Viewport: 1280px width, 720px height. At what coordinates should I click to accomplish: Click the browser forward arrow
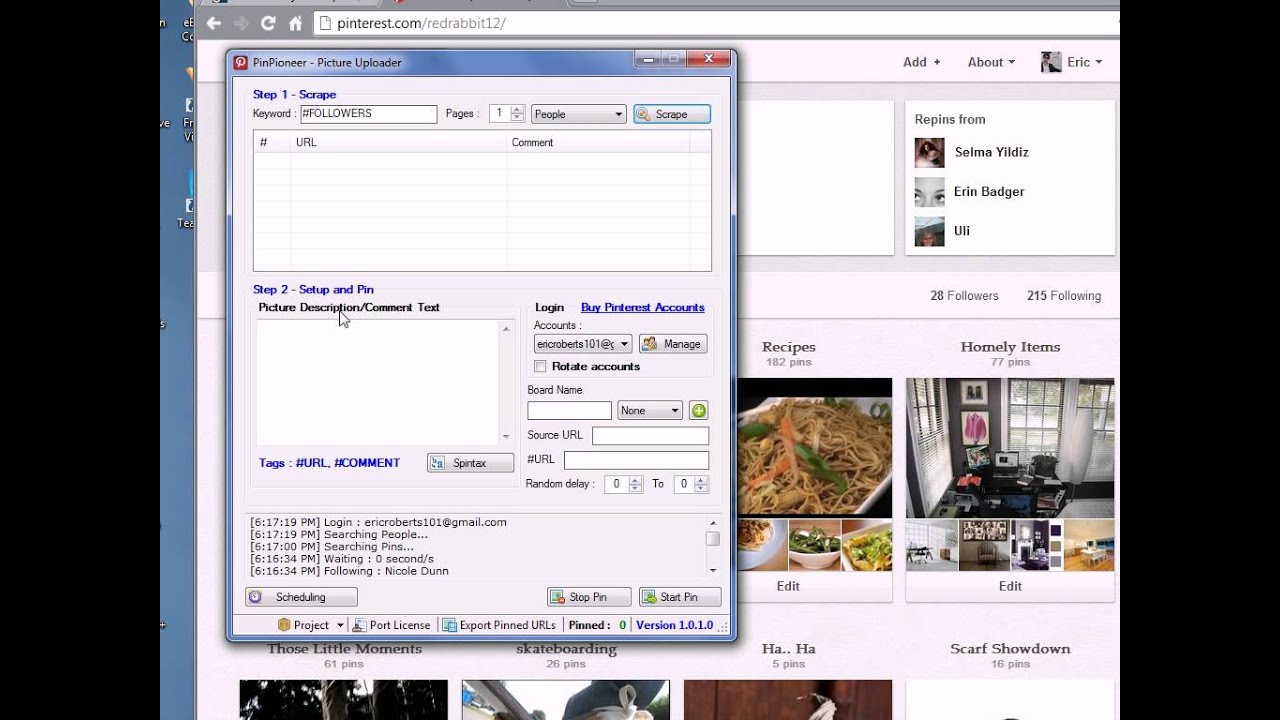241,22
